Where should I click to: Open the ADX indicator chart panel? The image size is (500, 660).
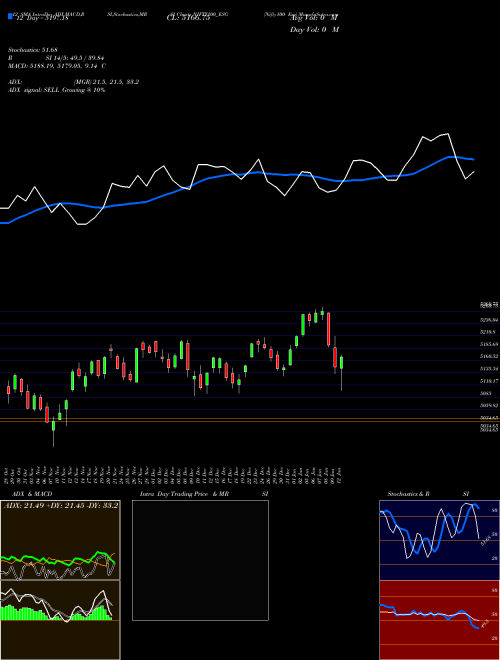(60, 540)
